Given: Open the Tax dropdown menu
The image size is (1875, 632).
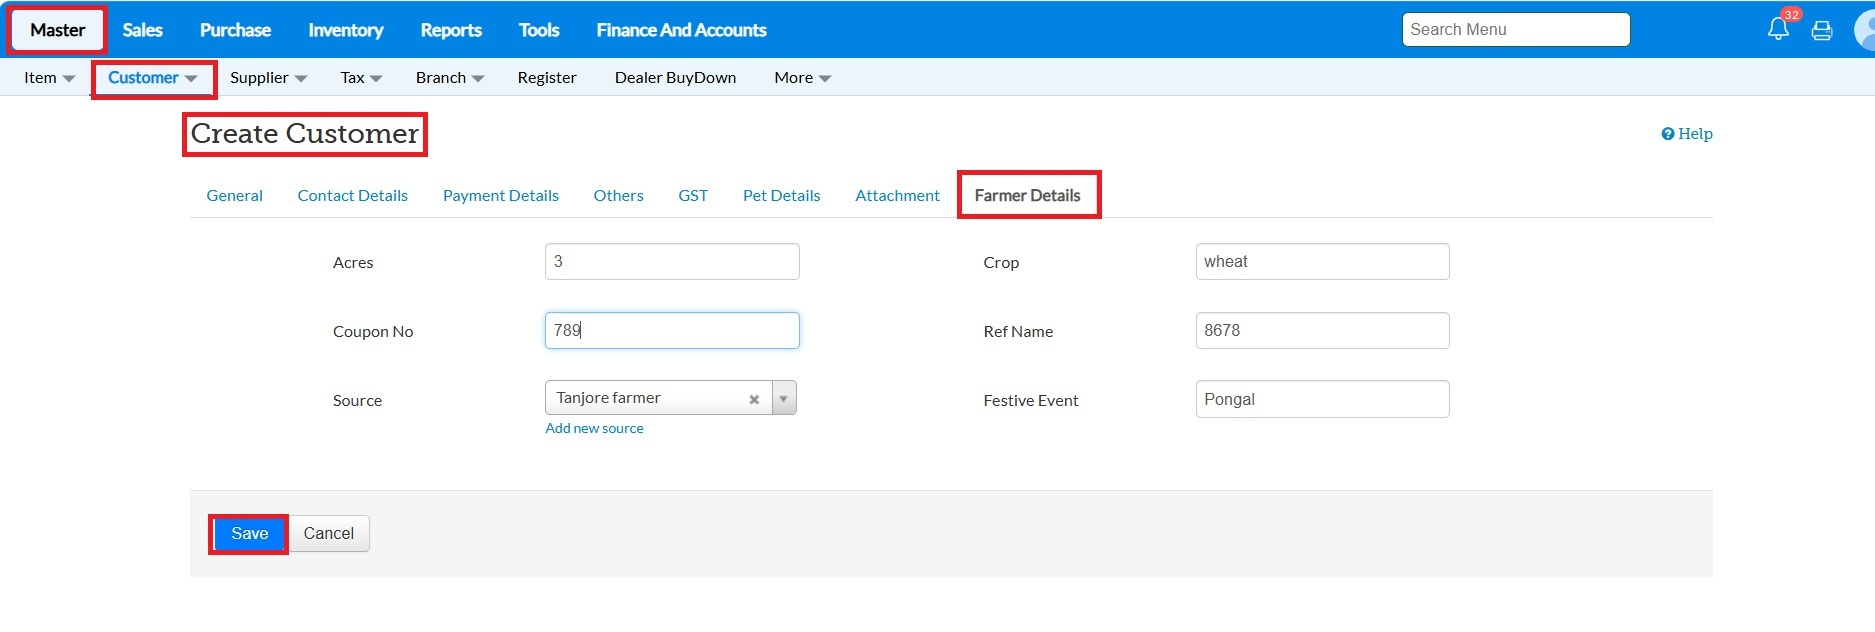Looking at the screenshot, I should pos(361,78).
